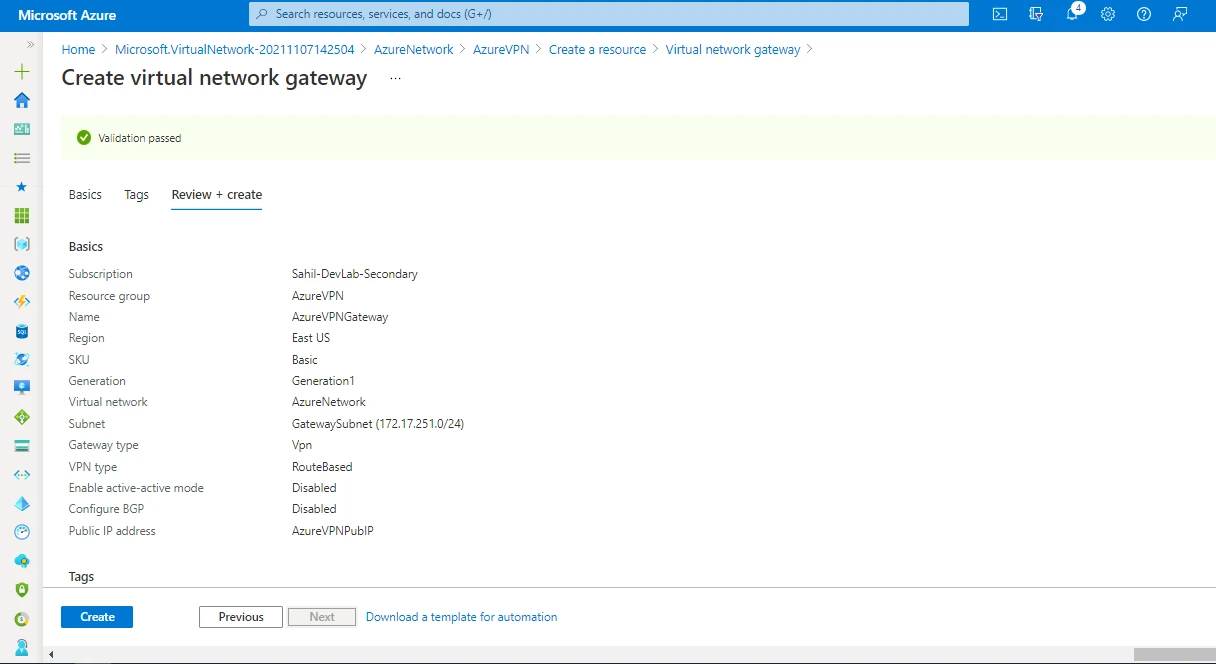
Task: Download a template for automation
Action: (x=461, y=617)
